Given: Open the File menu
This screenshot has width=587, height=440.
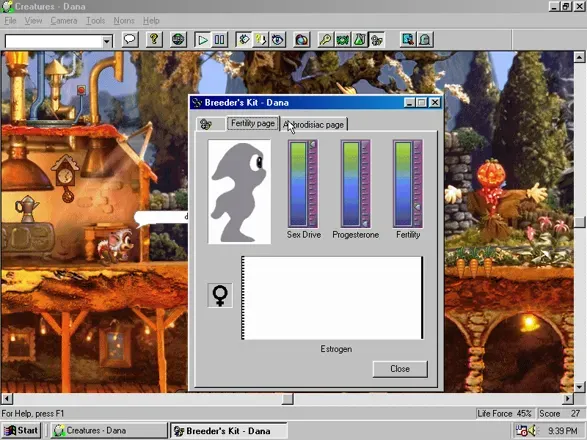Looking at the screenshot, I should pyautogui.click(x=10, y=21).
